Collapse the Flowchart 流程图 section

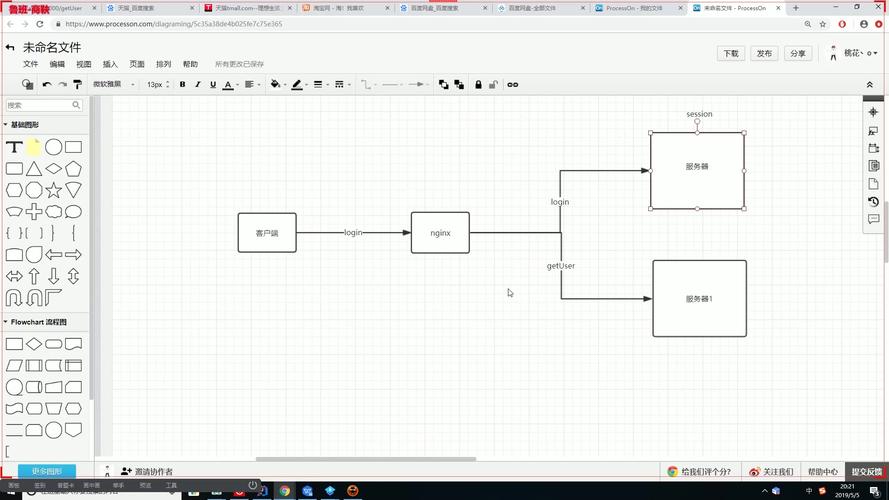(x=35, y=321)
